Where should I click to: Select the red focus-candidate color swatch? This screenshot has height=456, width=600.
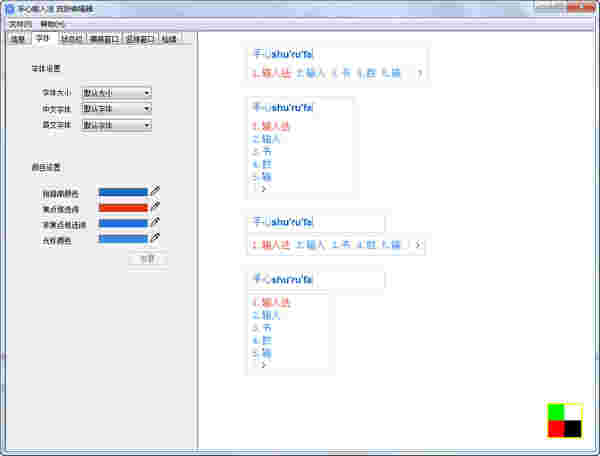point(123,207)
